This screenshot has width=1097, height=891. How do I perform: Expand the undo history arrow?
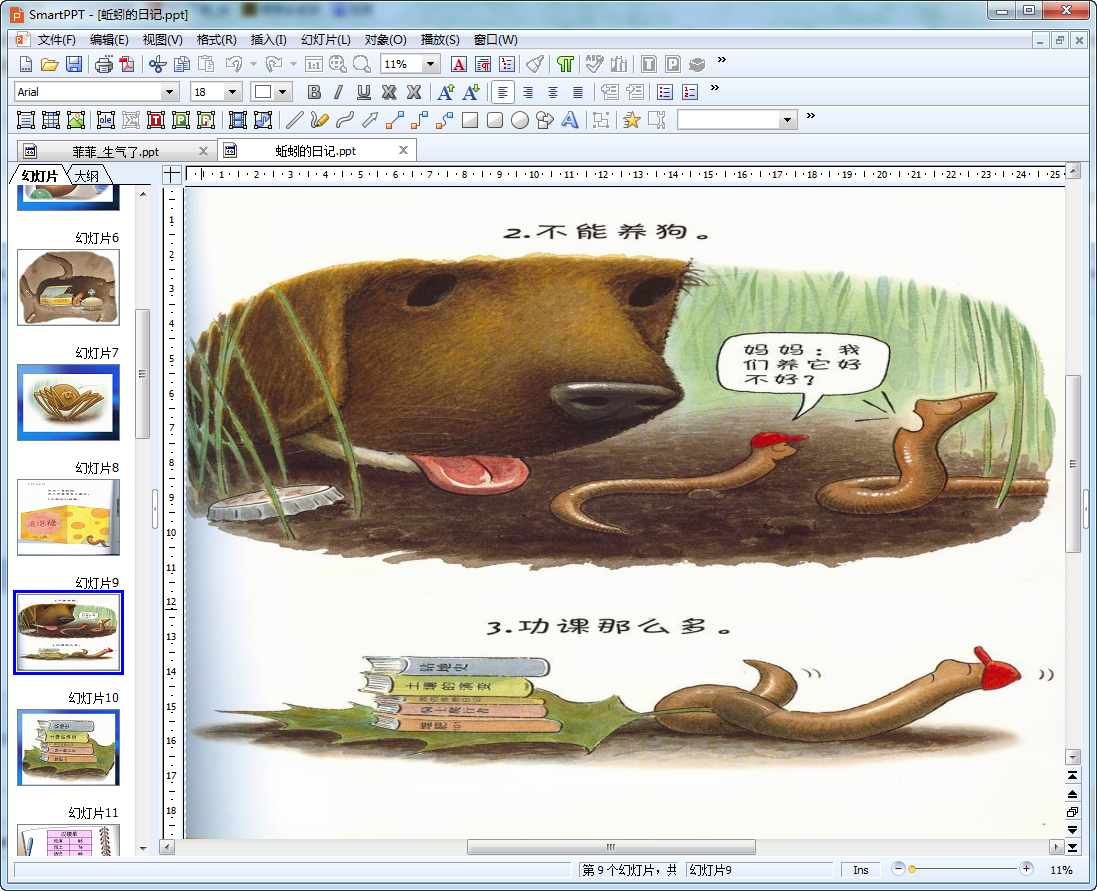253,64
